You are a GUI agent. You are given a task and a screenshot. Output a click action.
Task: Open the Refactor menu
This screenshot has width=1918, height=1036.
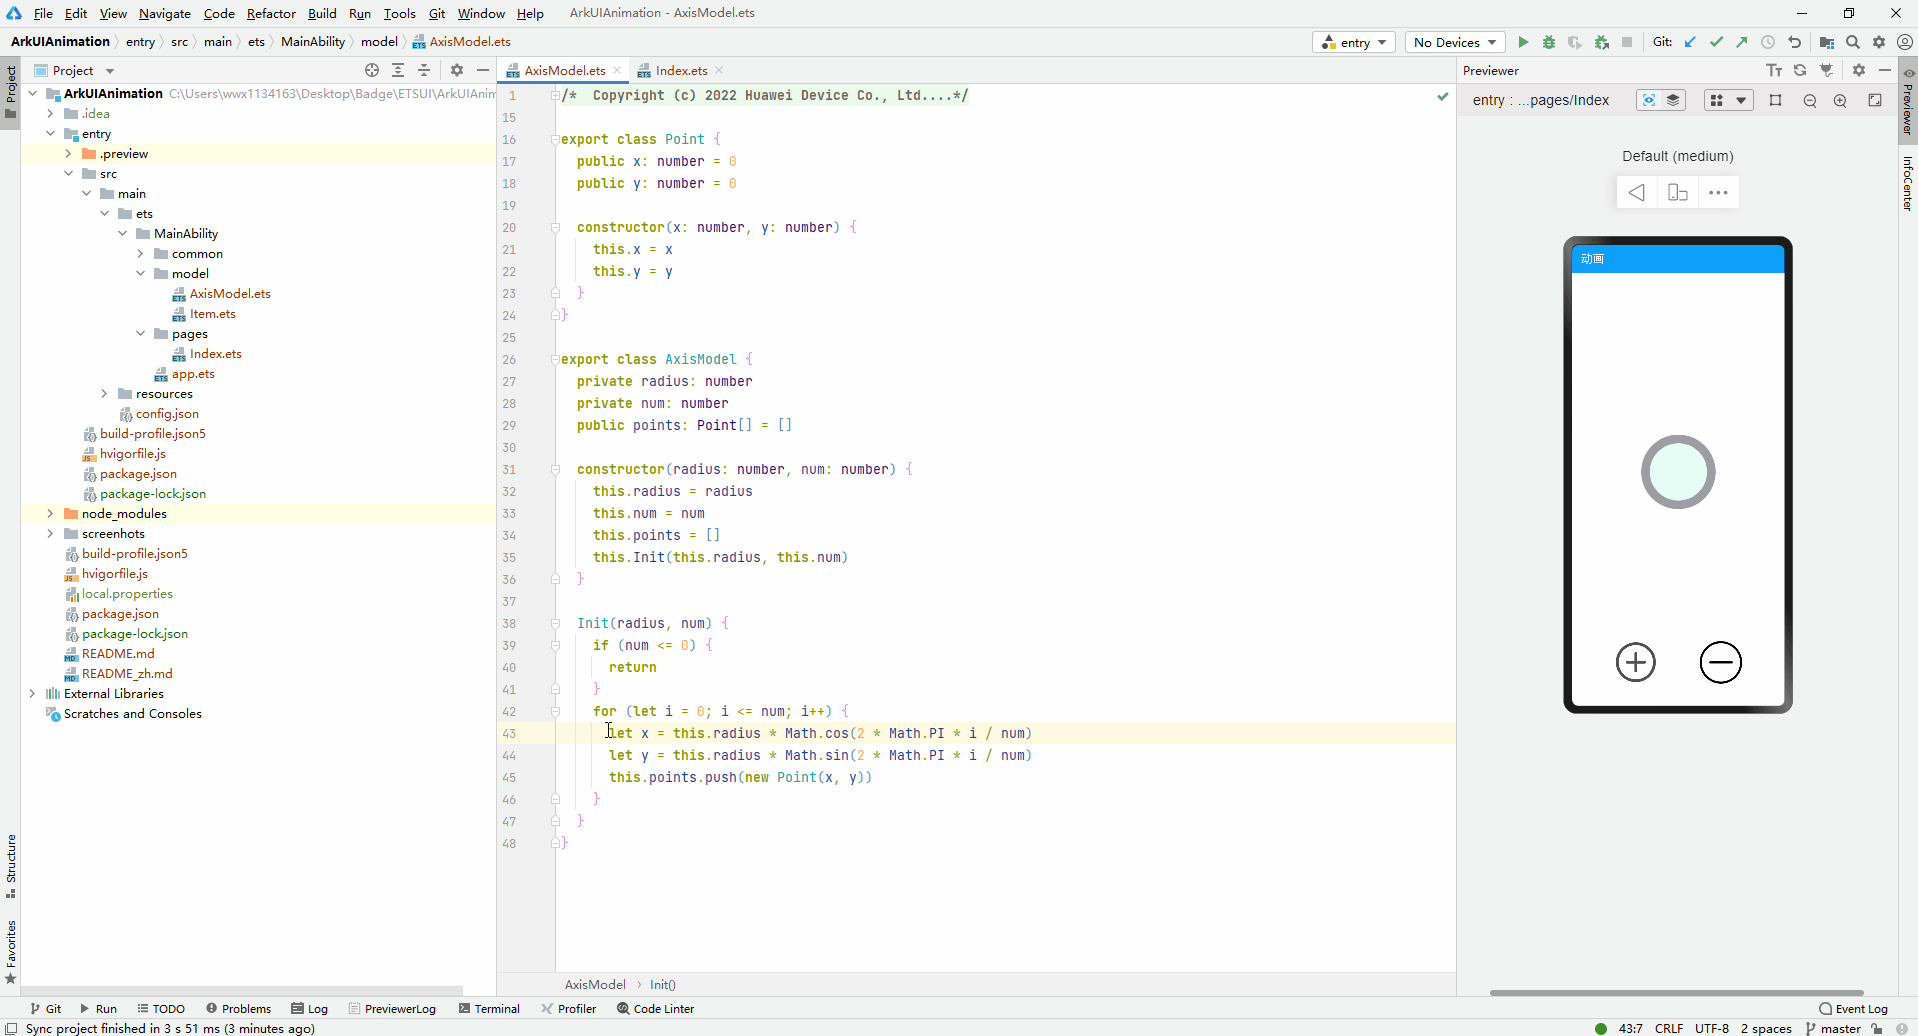pos(271,13)
